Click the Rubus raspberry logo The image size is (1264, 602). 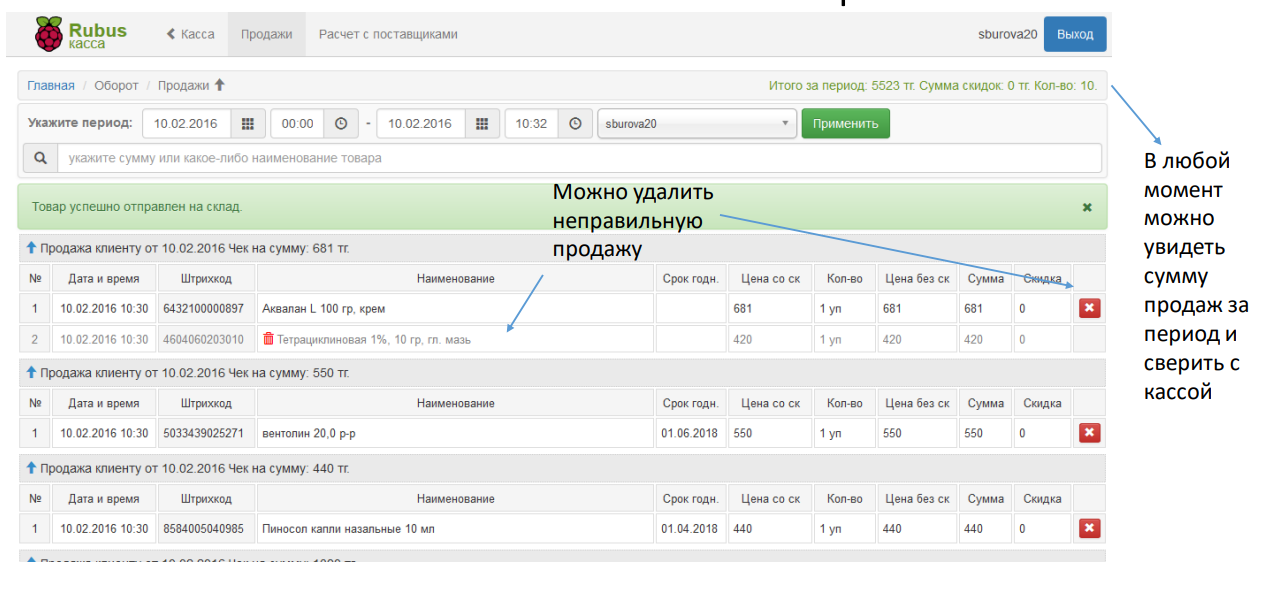(48, 34)
